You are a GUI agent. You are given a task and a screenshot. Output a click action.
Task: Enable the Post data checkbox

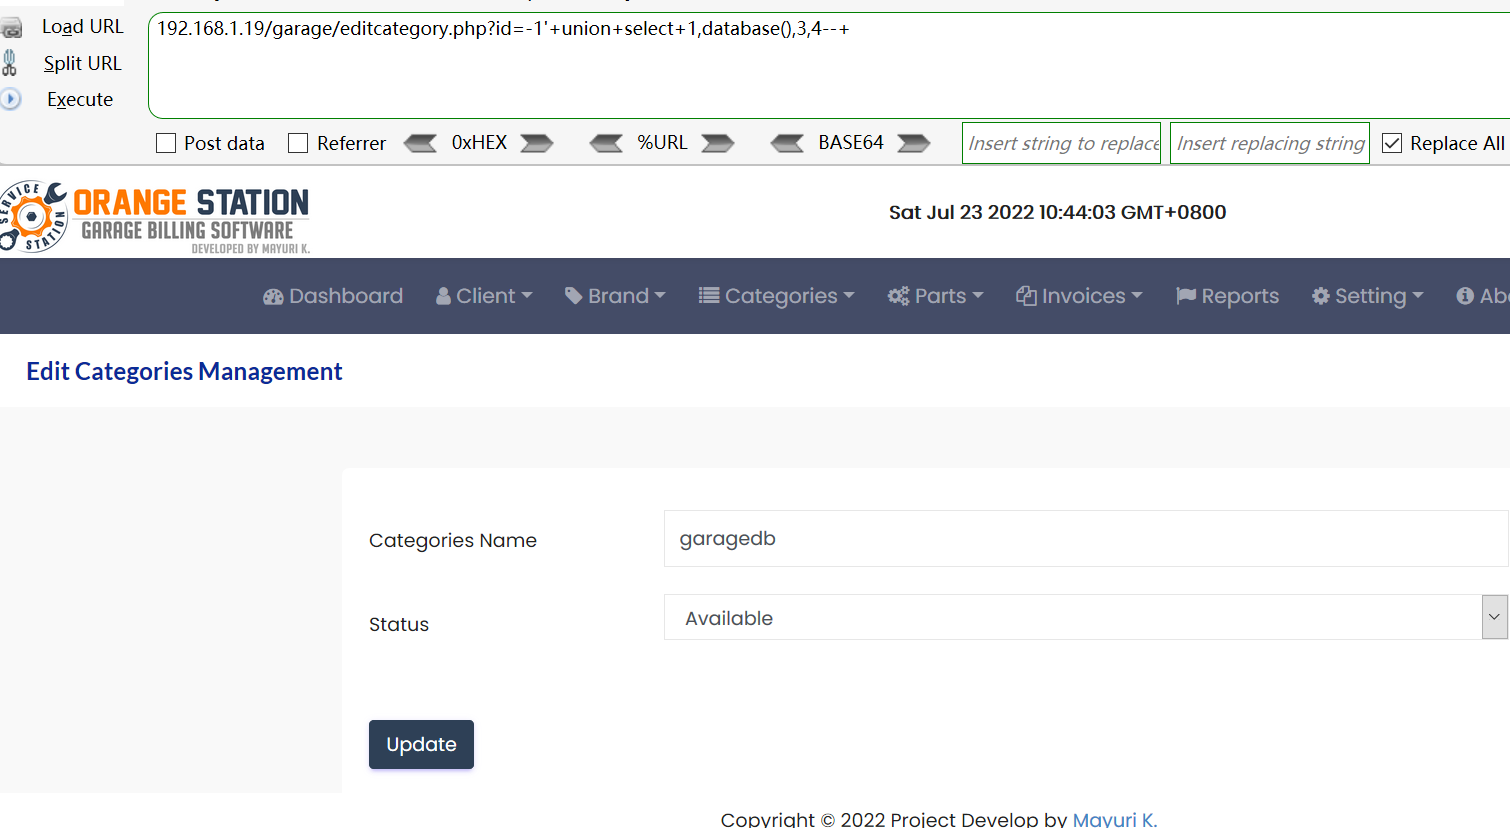coord(166,143)
